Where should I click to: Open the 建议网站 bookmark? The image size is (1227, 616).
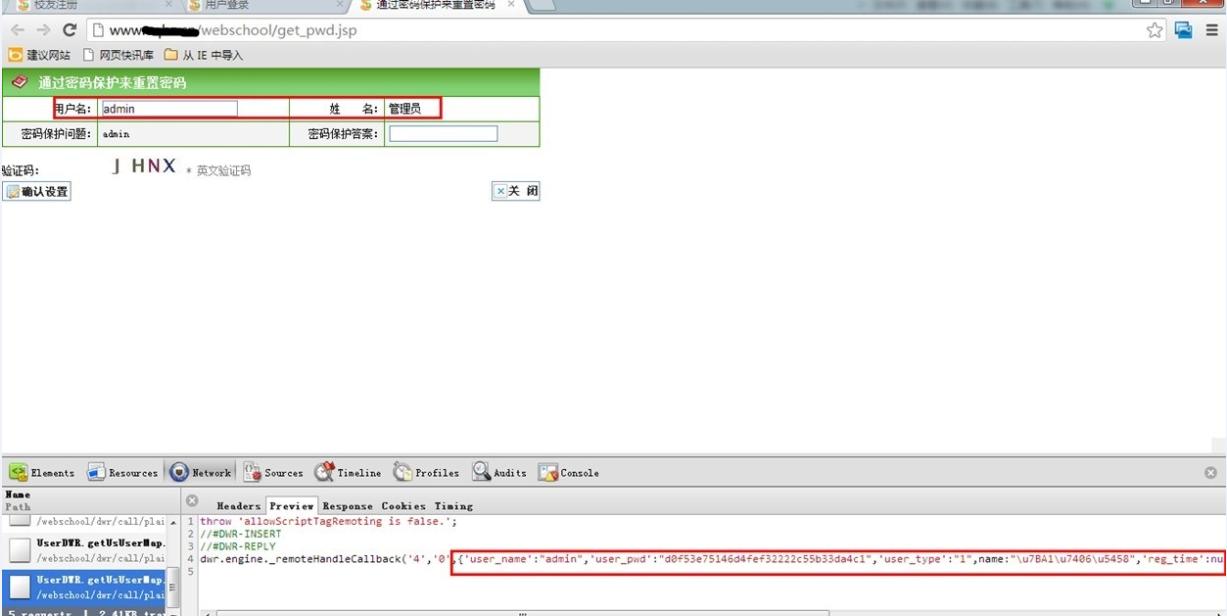coord(40,55)
